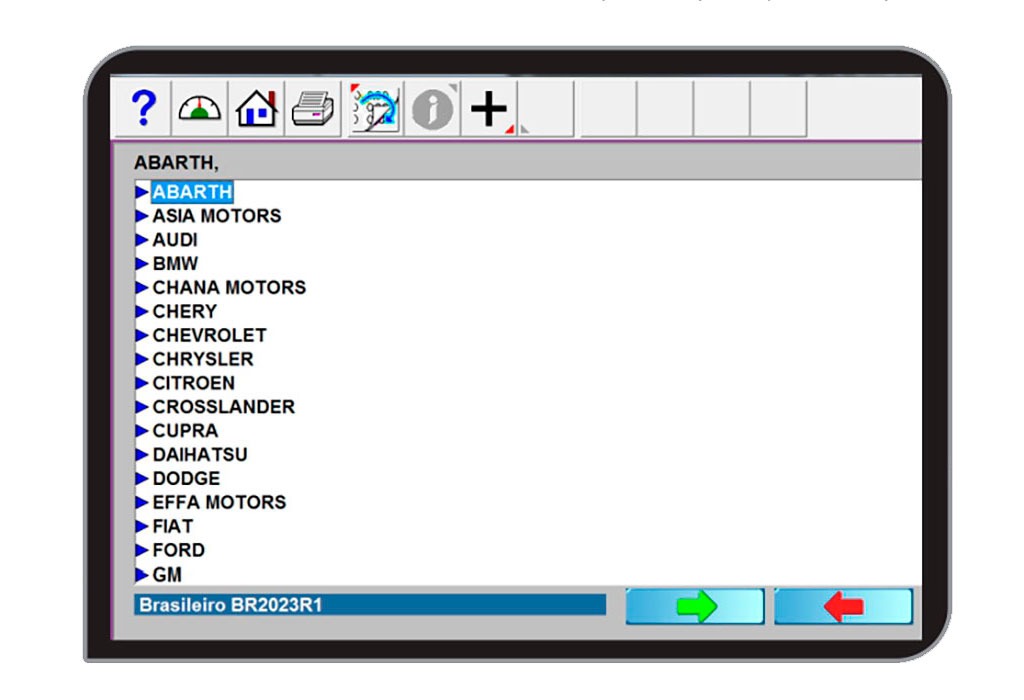Expand the BMW tree arrow
Image resolution: width=1024 pixels, height=700 pixels.
pyautogui.click(x=142, y=264)
